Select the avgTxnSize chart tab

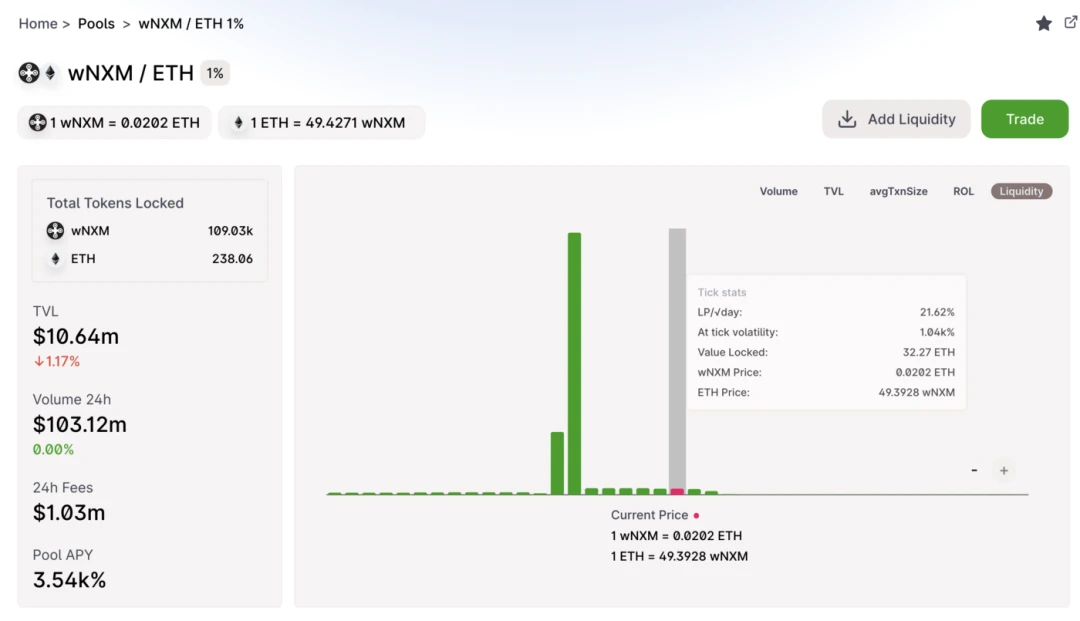(898, 191)
